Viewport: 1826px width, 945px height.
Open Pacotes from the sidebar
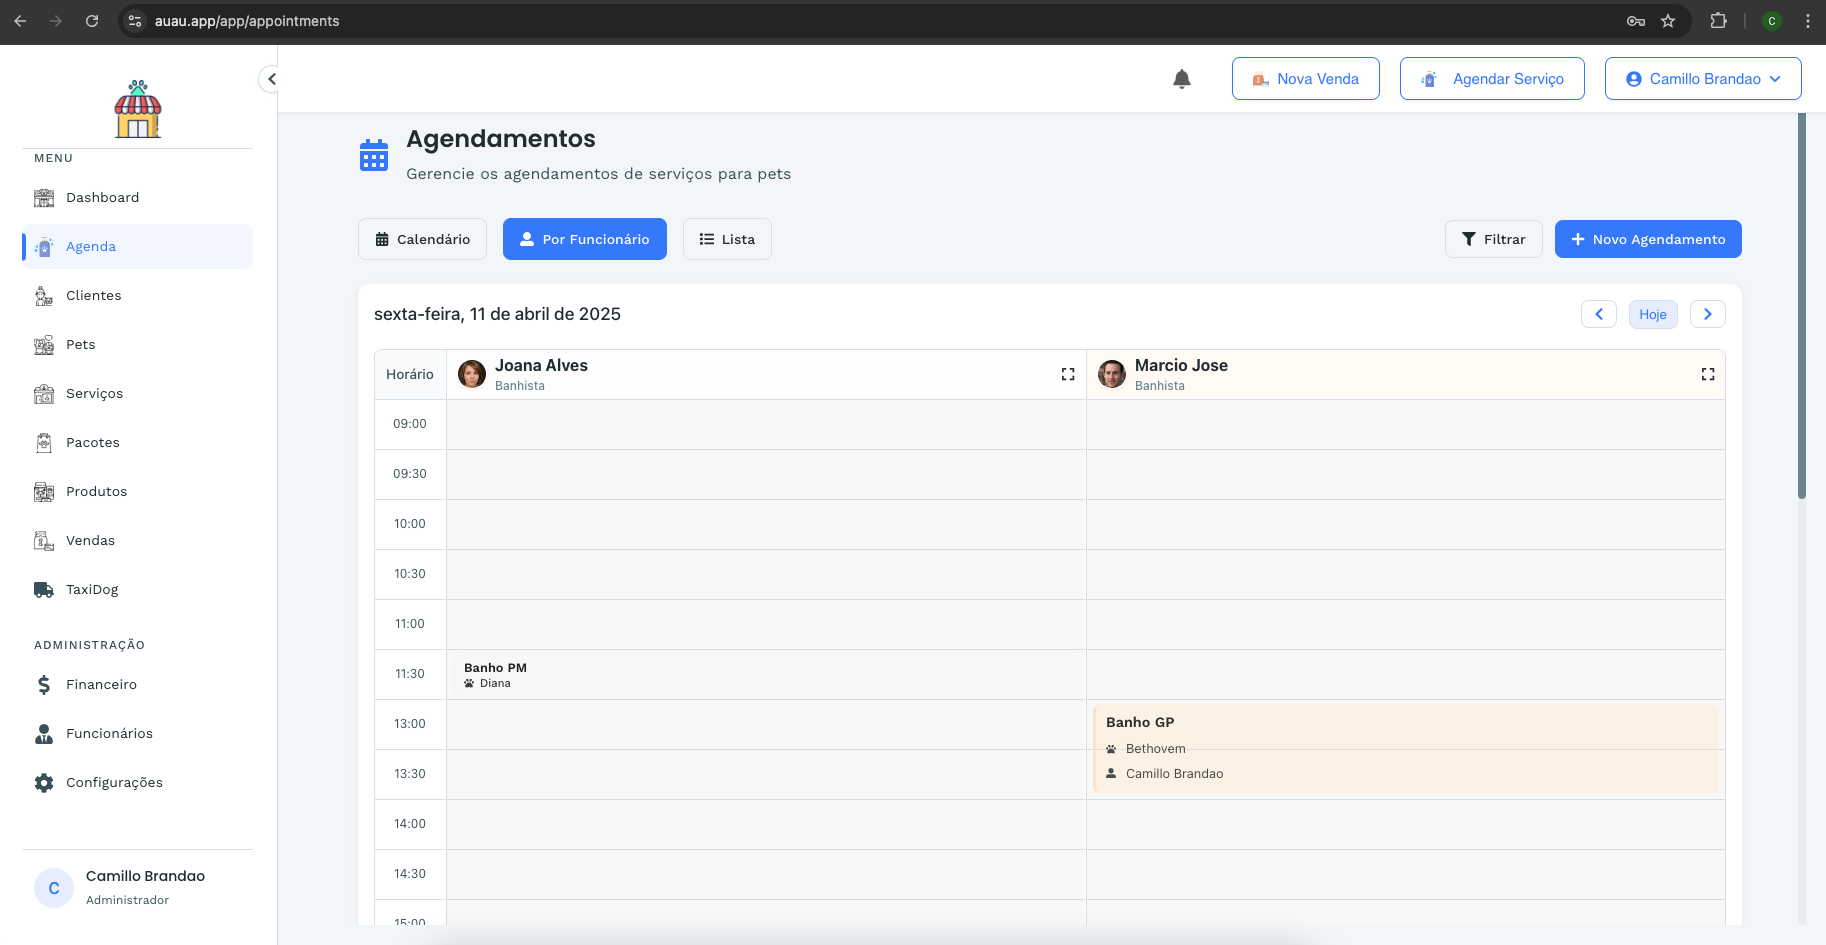click(137, 443)
